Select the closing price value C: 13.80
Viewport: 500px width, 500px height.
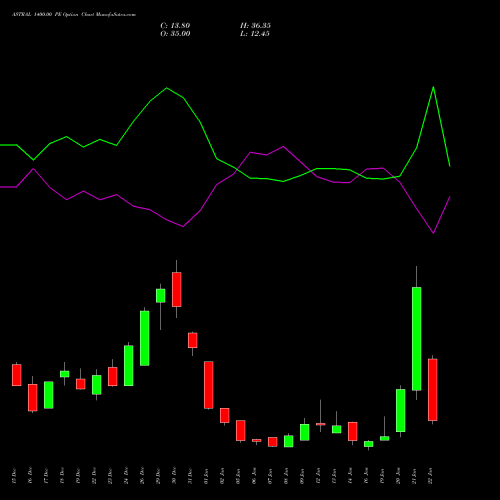[175, 26]
